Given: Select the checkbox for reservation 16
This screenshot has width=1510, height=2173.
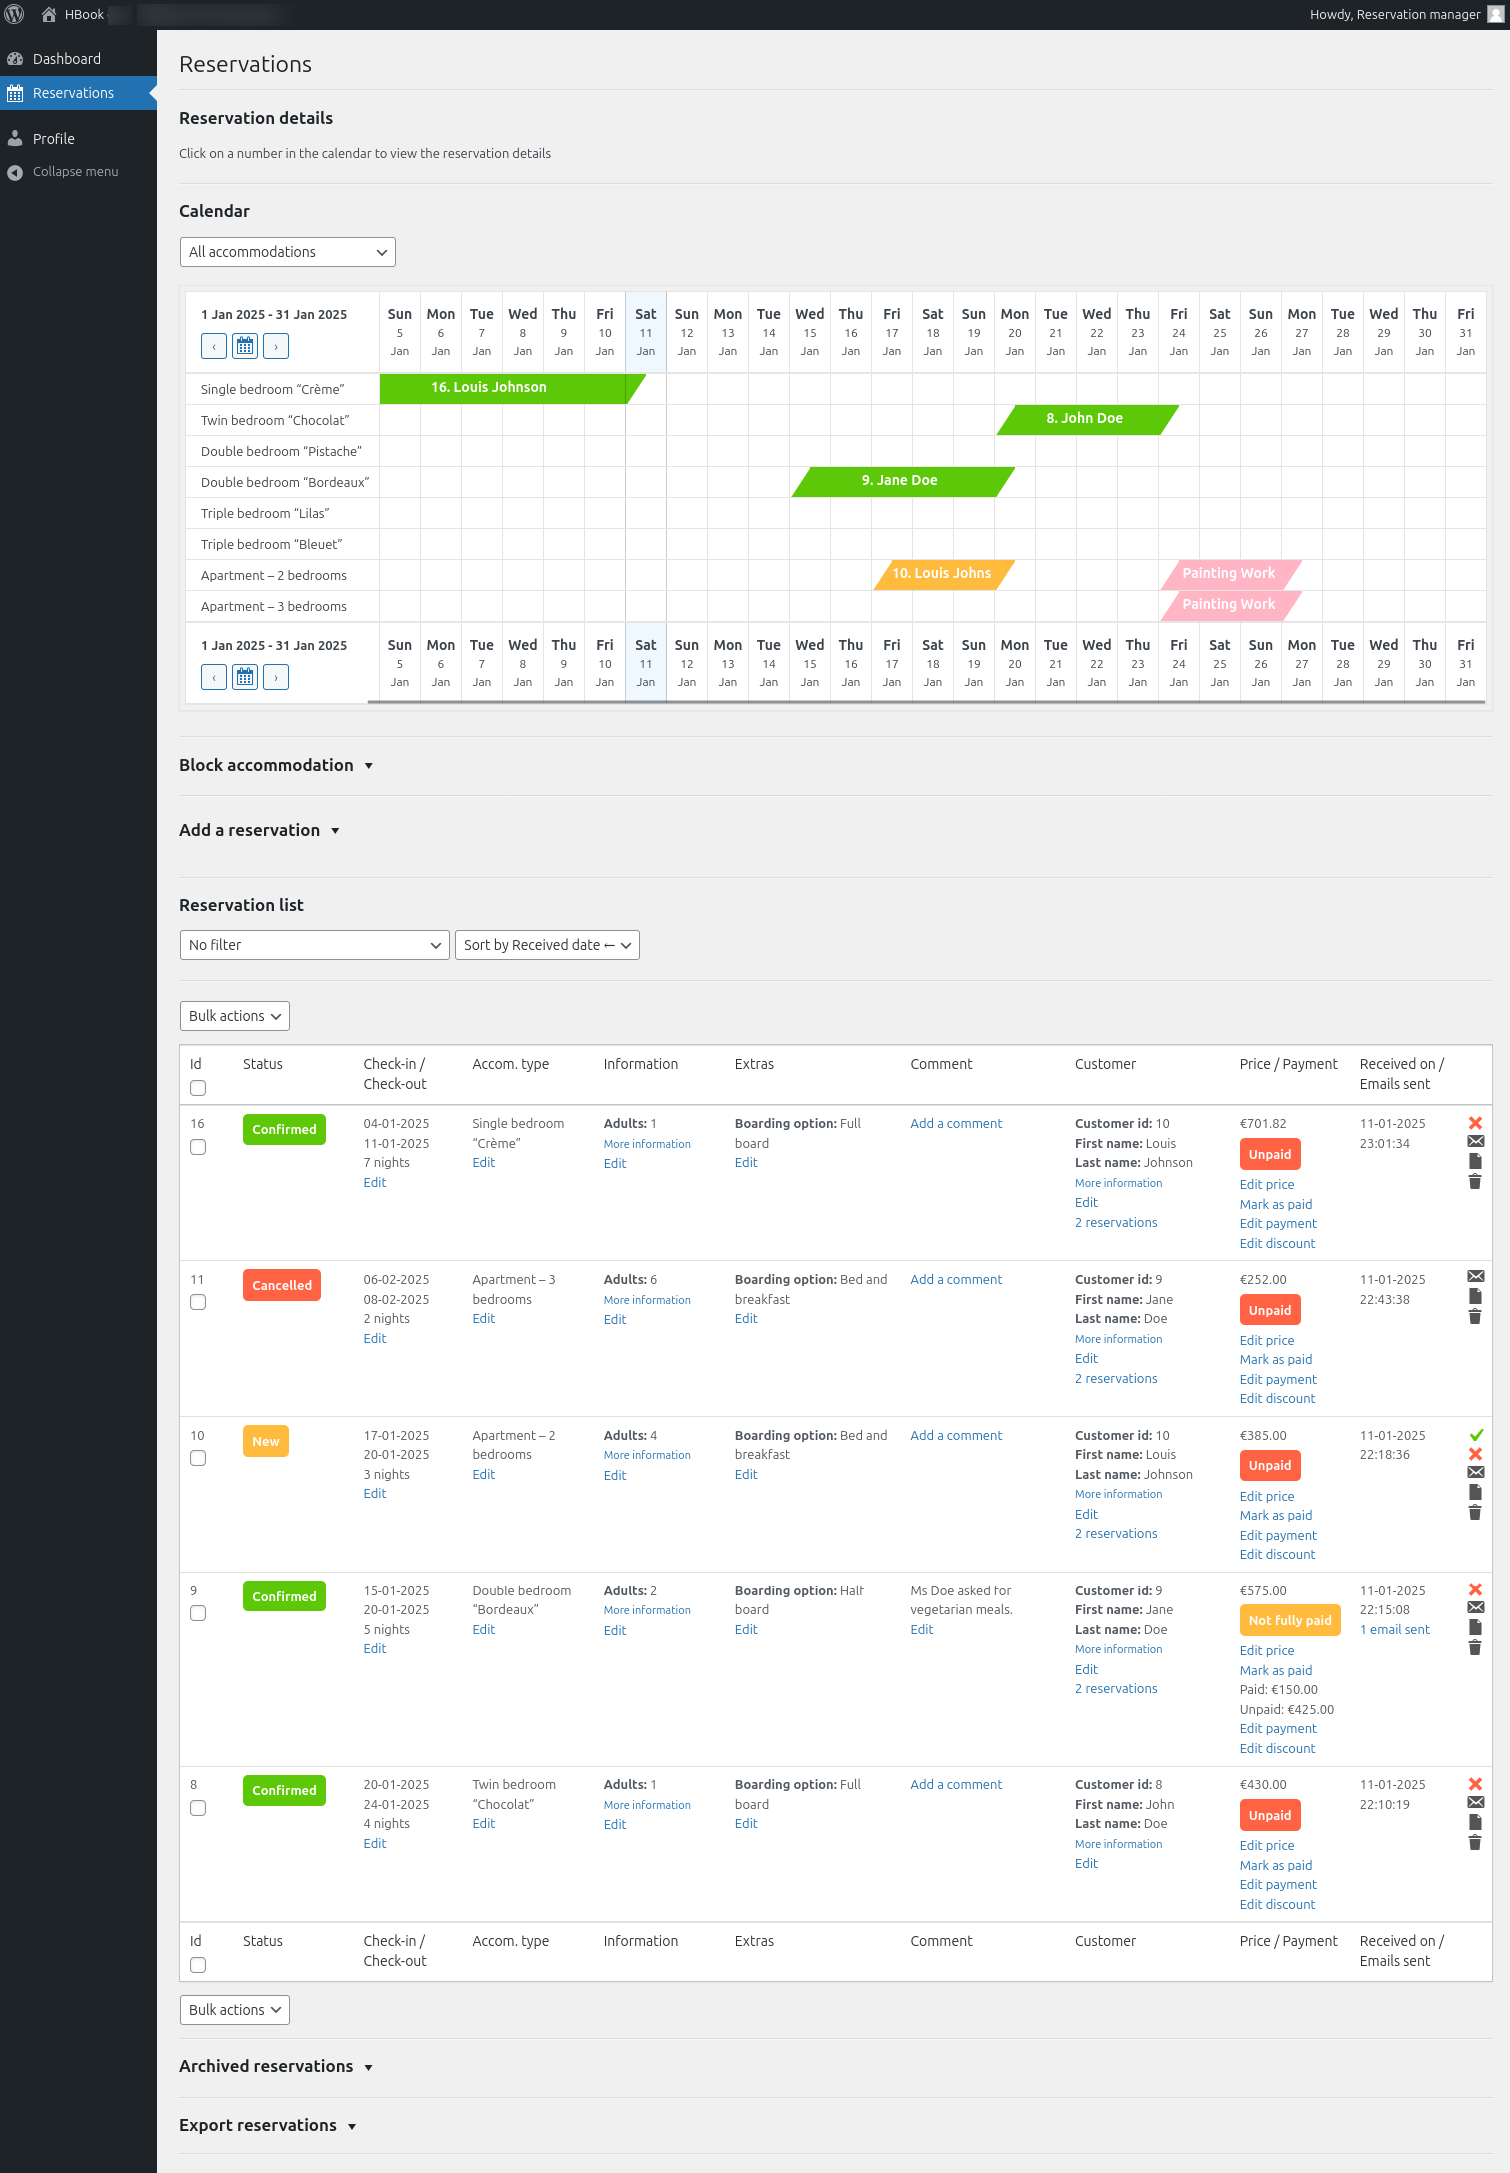Looking at the screenshot, I should [x=198, y=1147].
